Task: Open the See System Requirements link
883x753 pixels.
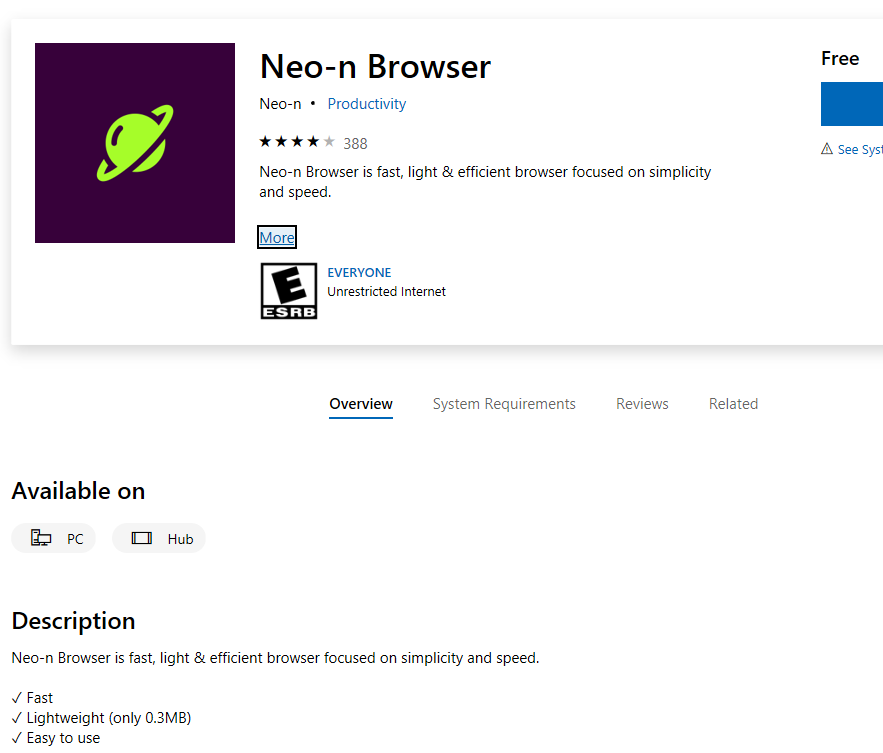Action: (860, 149)
